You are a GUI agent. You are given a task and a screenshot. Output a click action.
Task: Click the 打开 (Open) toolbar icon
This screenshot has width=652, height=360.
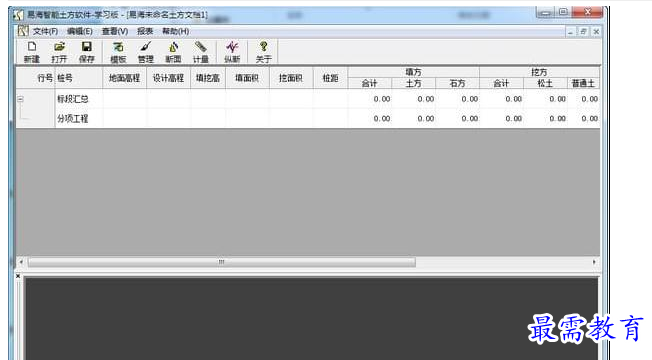[x=59, y=52]
